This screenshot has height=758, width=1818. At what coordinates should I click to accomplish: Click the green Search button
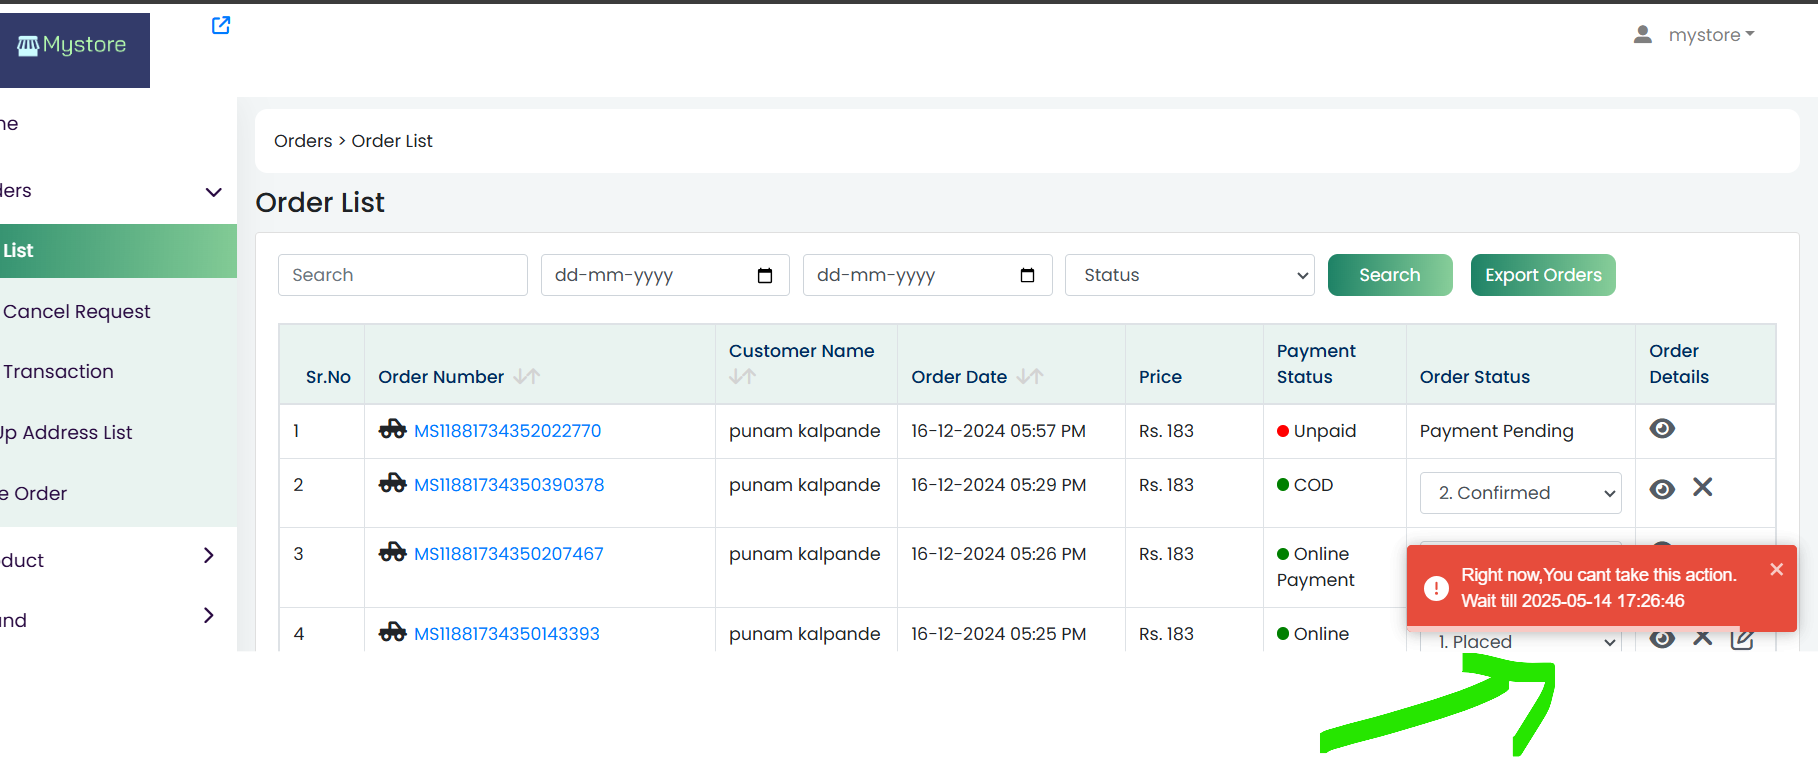(1390, 275)
